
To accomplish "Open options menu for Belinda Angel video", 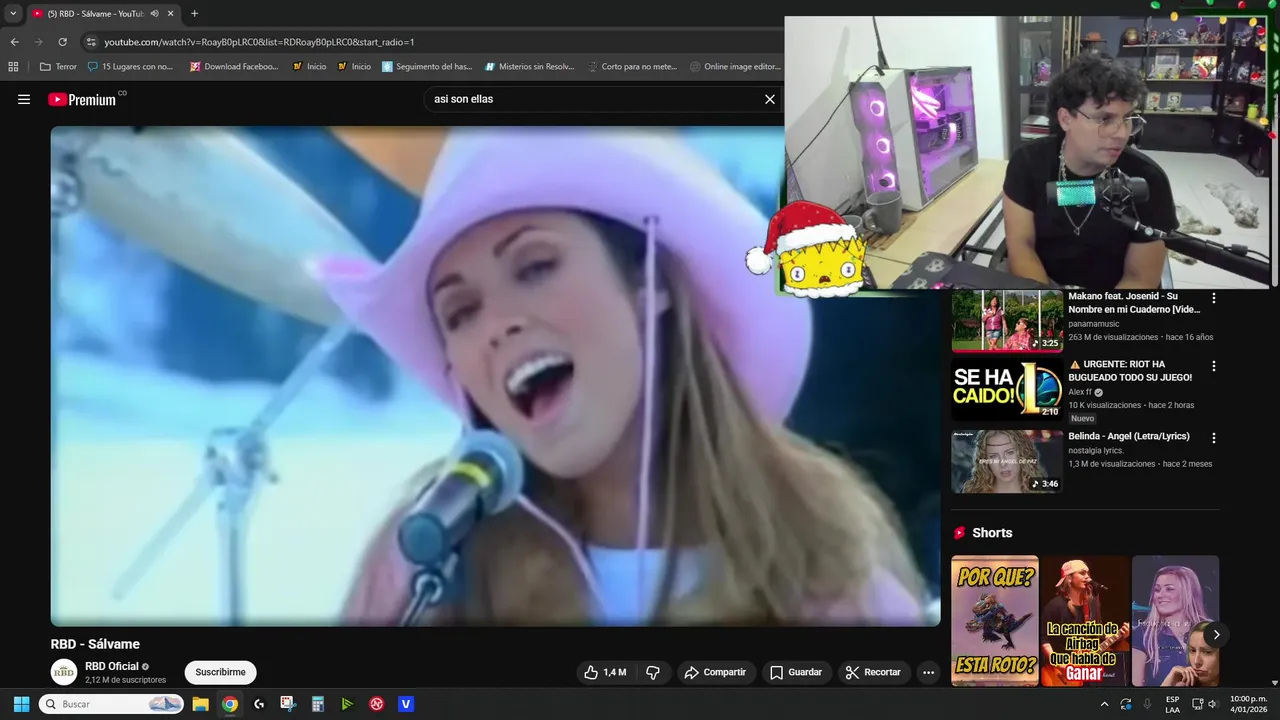I will (1214, 438).
